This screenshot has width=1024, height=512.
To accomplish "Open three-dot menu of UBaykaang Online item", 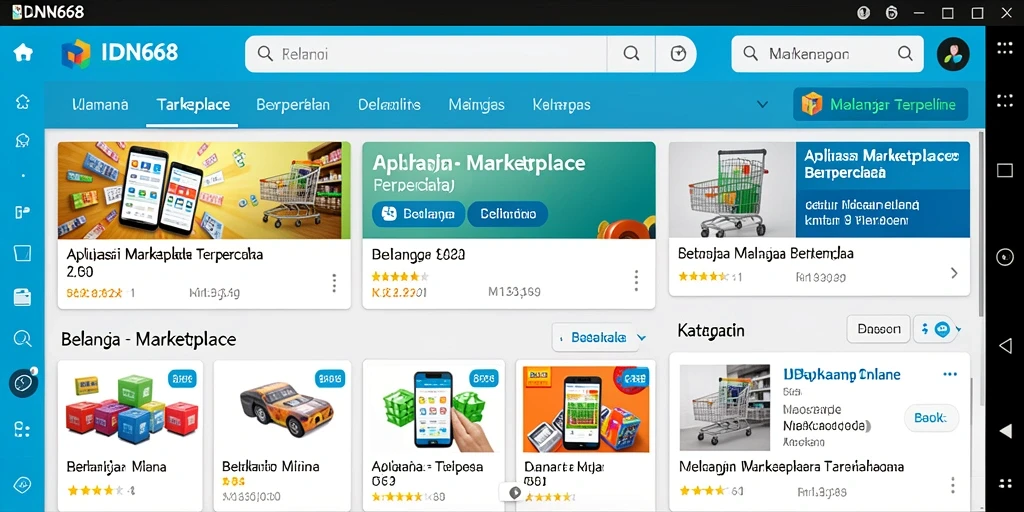I will [x=950, y=374].
